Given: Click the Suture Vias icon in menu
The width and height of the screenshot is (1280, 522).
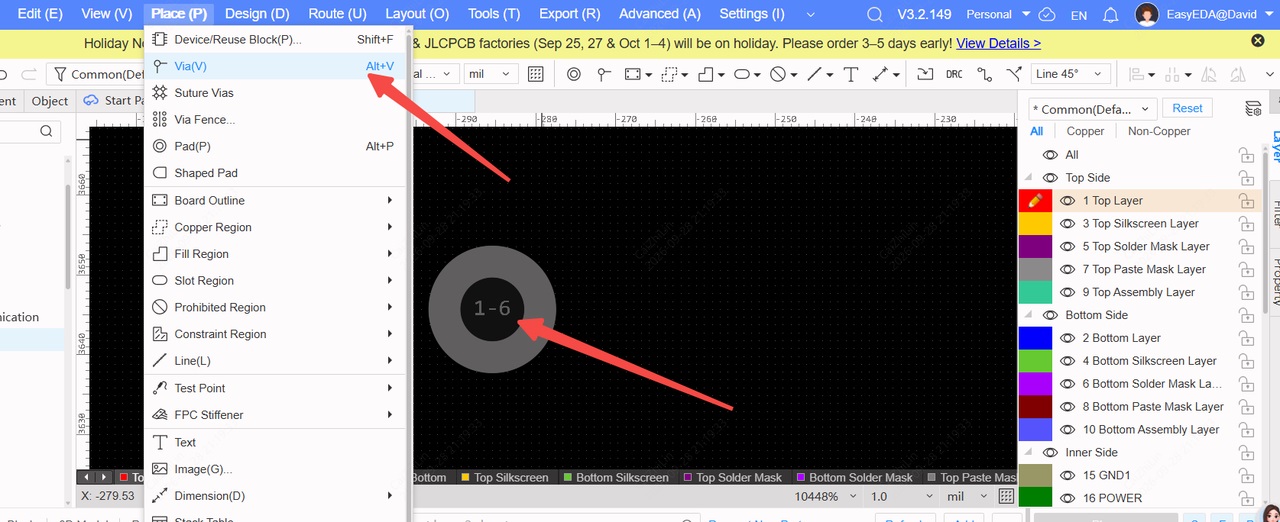Looking at the screenshot, I should (159, 92).
